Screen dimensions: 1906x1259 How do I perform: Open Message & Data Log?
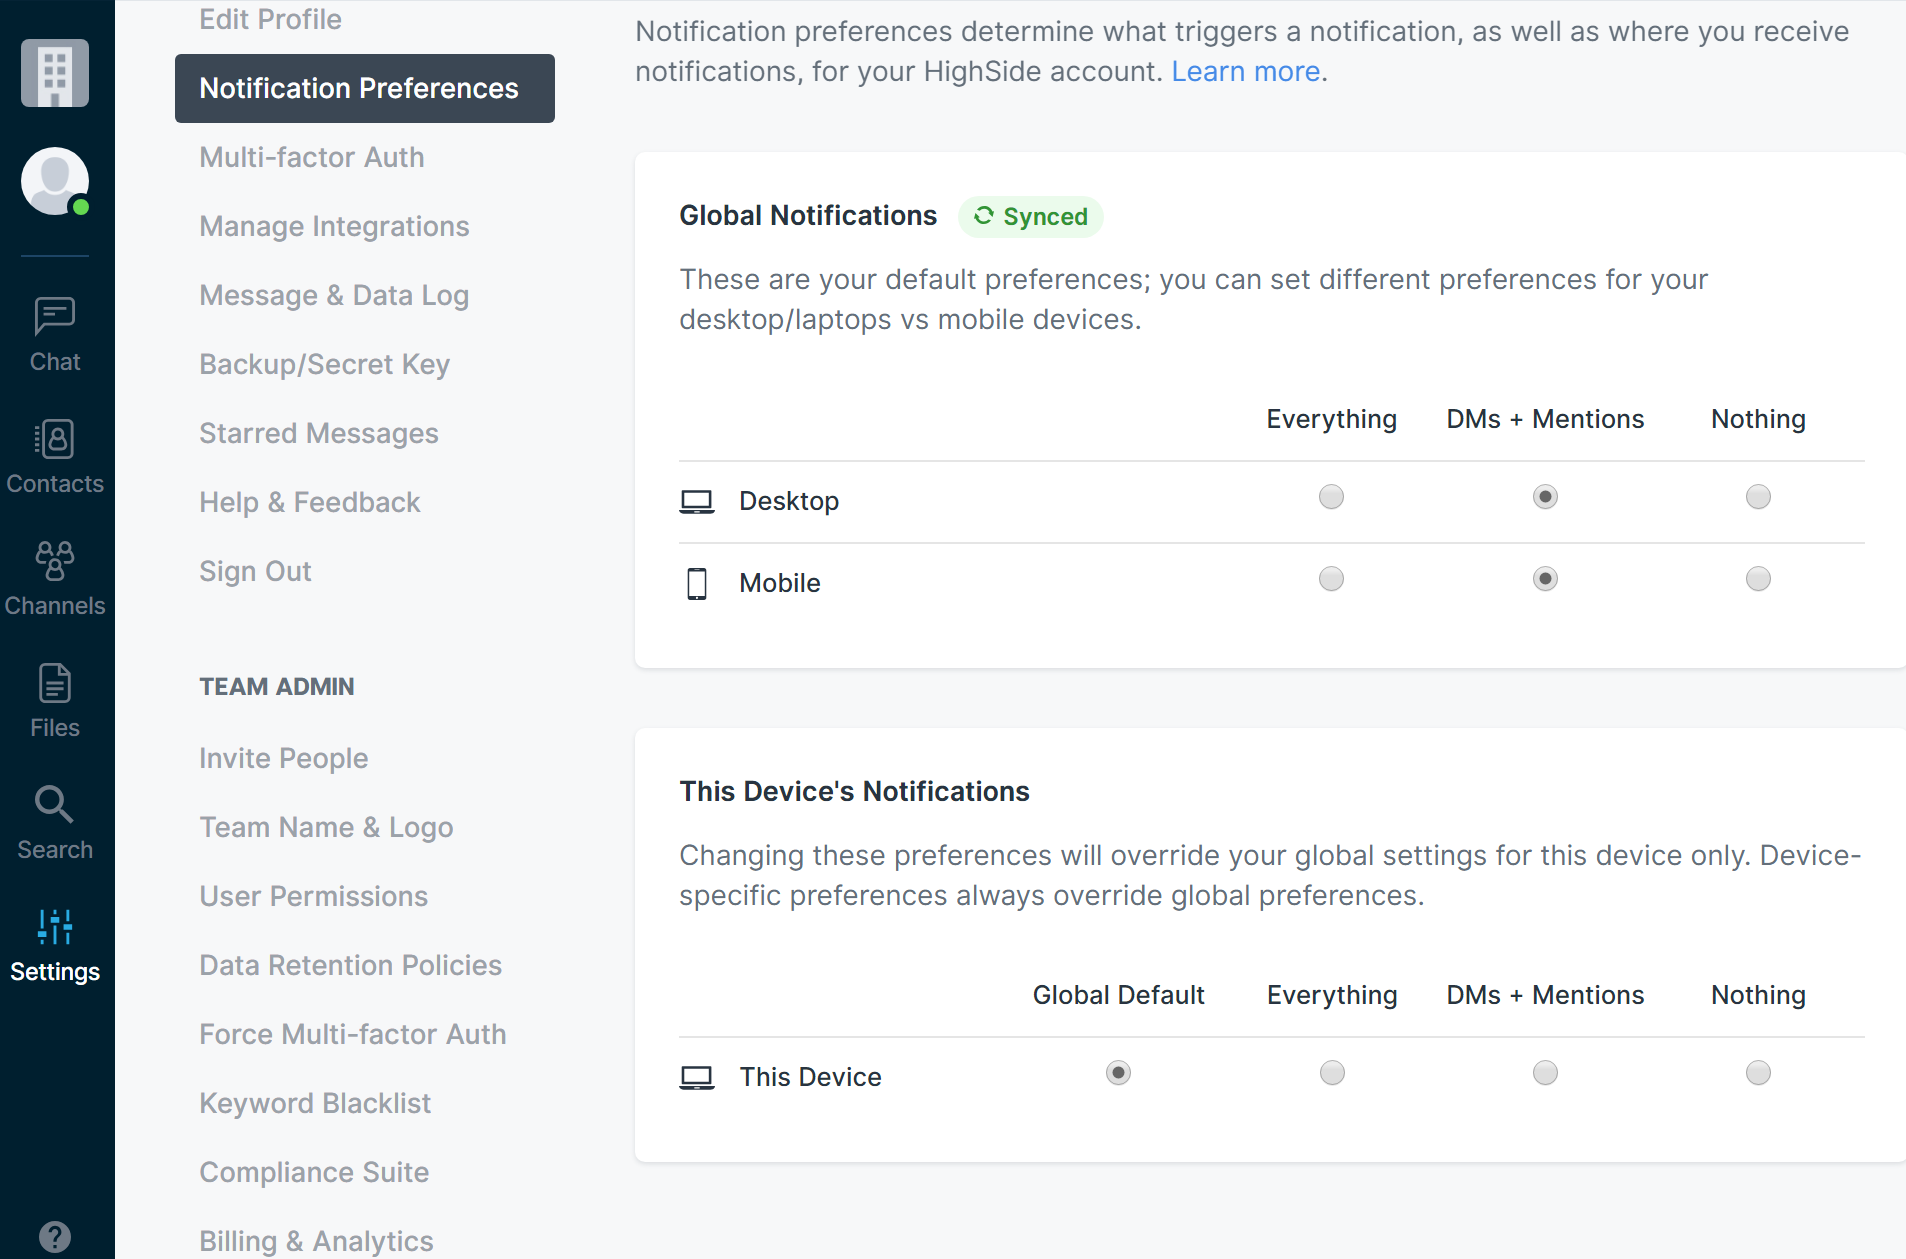[334, 295]
